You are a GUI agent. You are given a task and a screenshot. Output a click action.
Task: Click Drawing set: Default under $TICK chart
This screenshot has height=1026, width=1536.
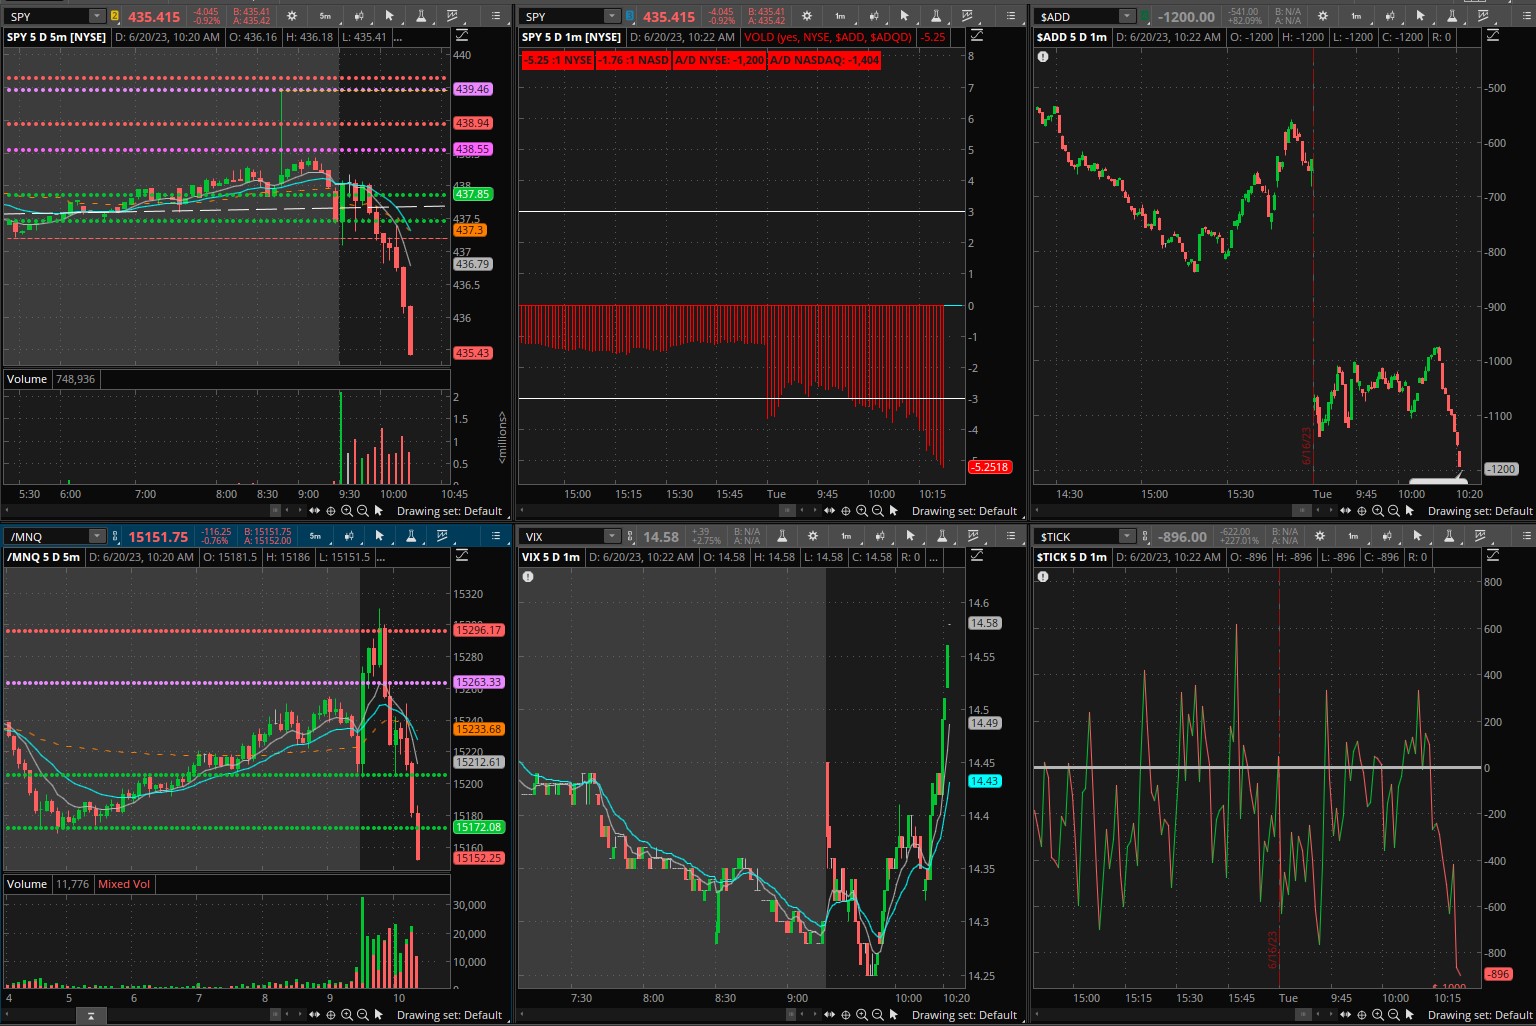click(1480, 1015)
